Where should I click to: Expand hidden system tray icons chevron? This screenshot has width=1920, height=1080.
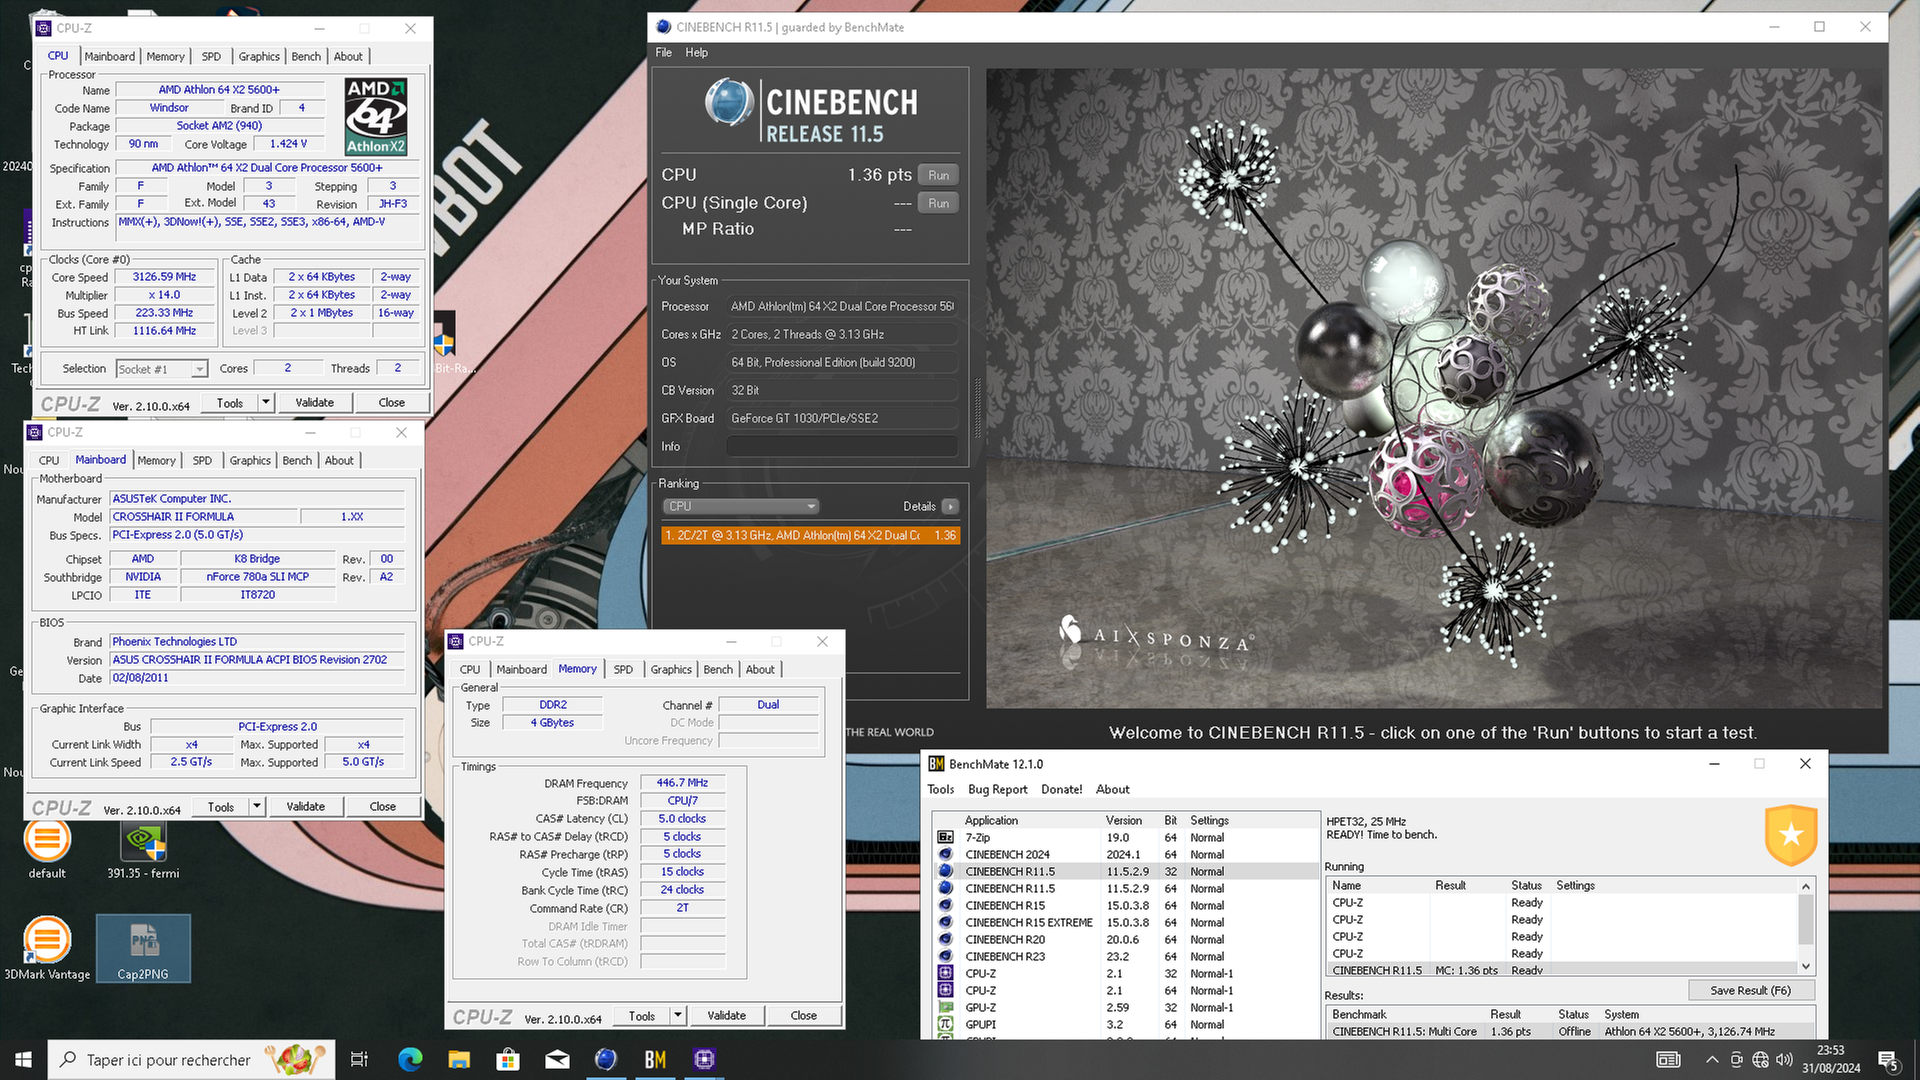[1712, 1059]
